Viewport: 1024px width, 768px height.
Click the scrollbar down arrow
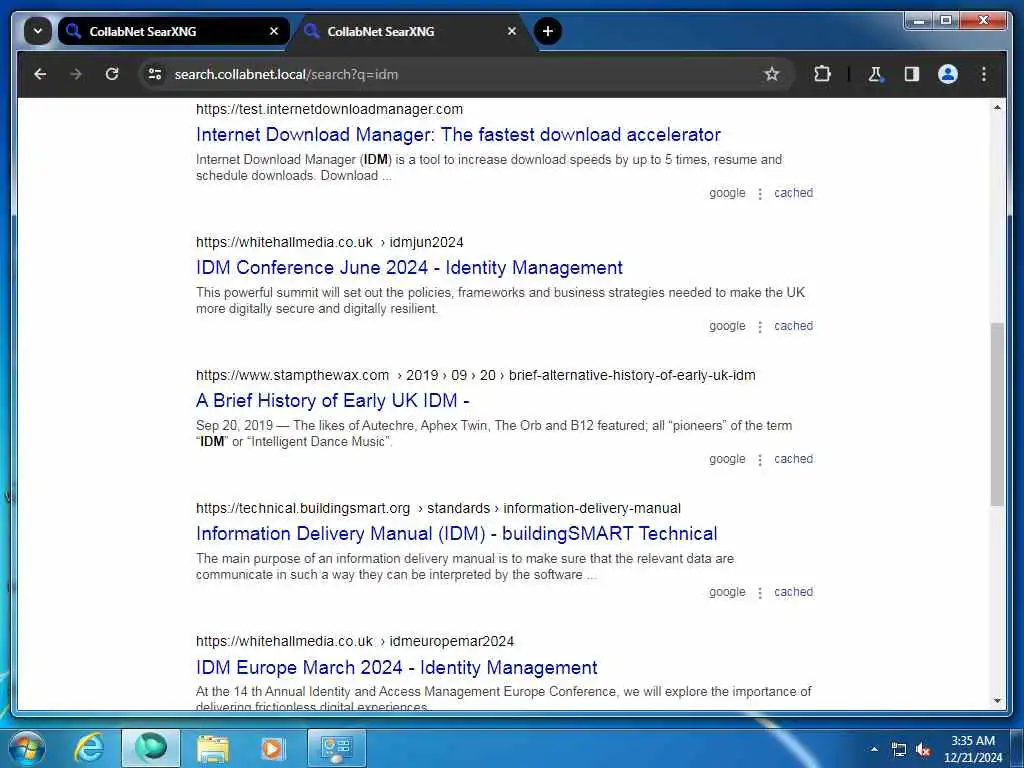997,701
